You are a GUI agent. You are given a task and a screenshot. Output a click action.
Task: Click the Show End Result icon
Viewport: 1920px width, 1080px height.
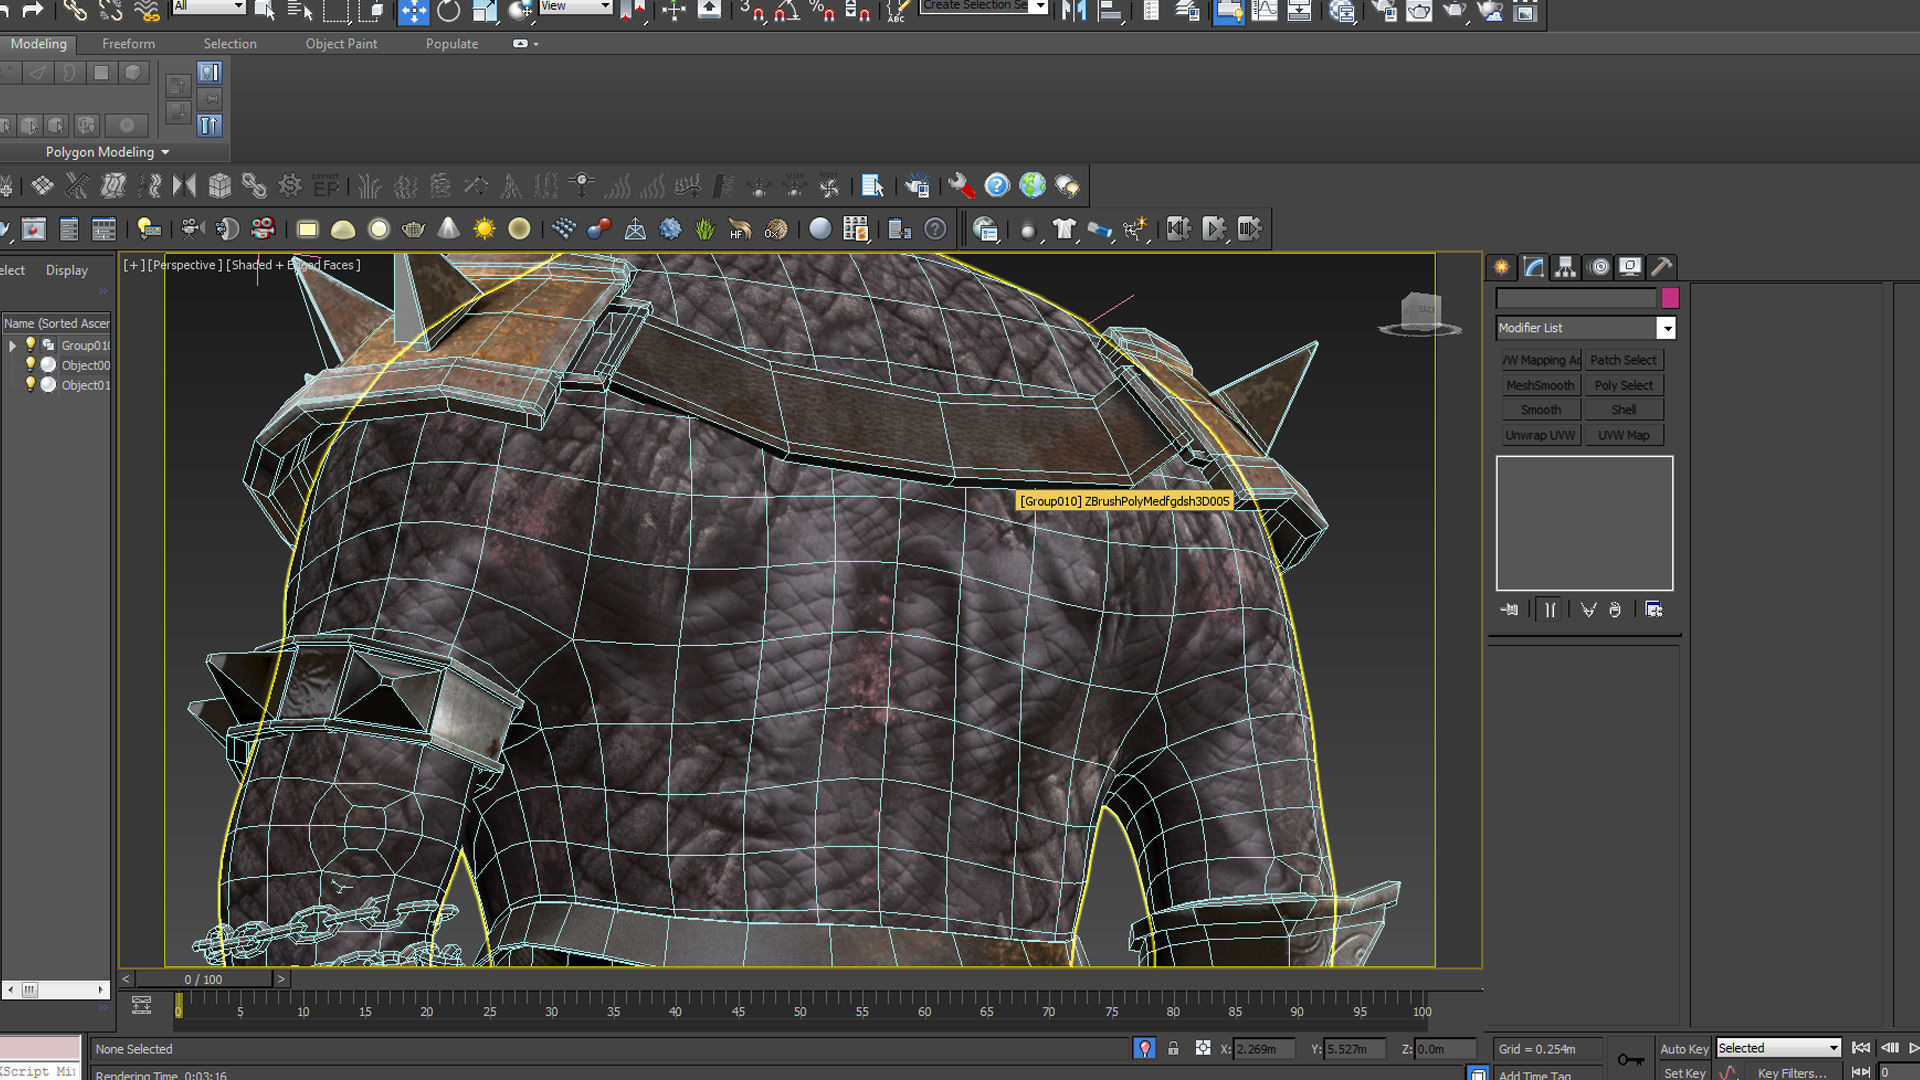pos(1549,609)
